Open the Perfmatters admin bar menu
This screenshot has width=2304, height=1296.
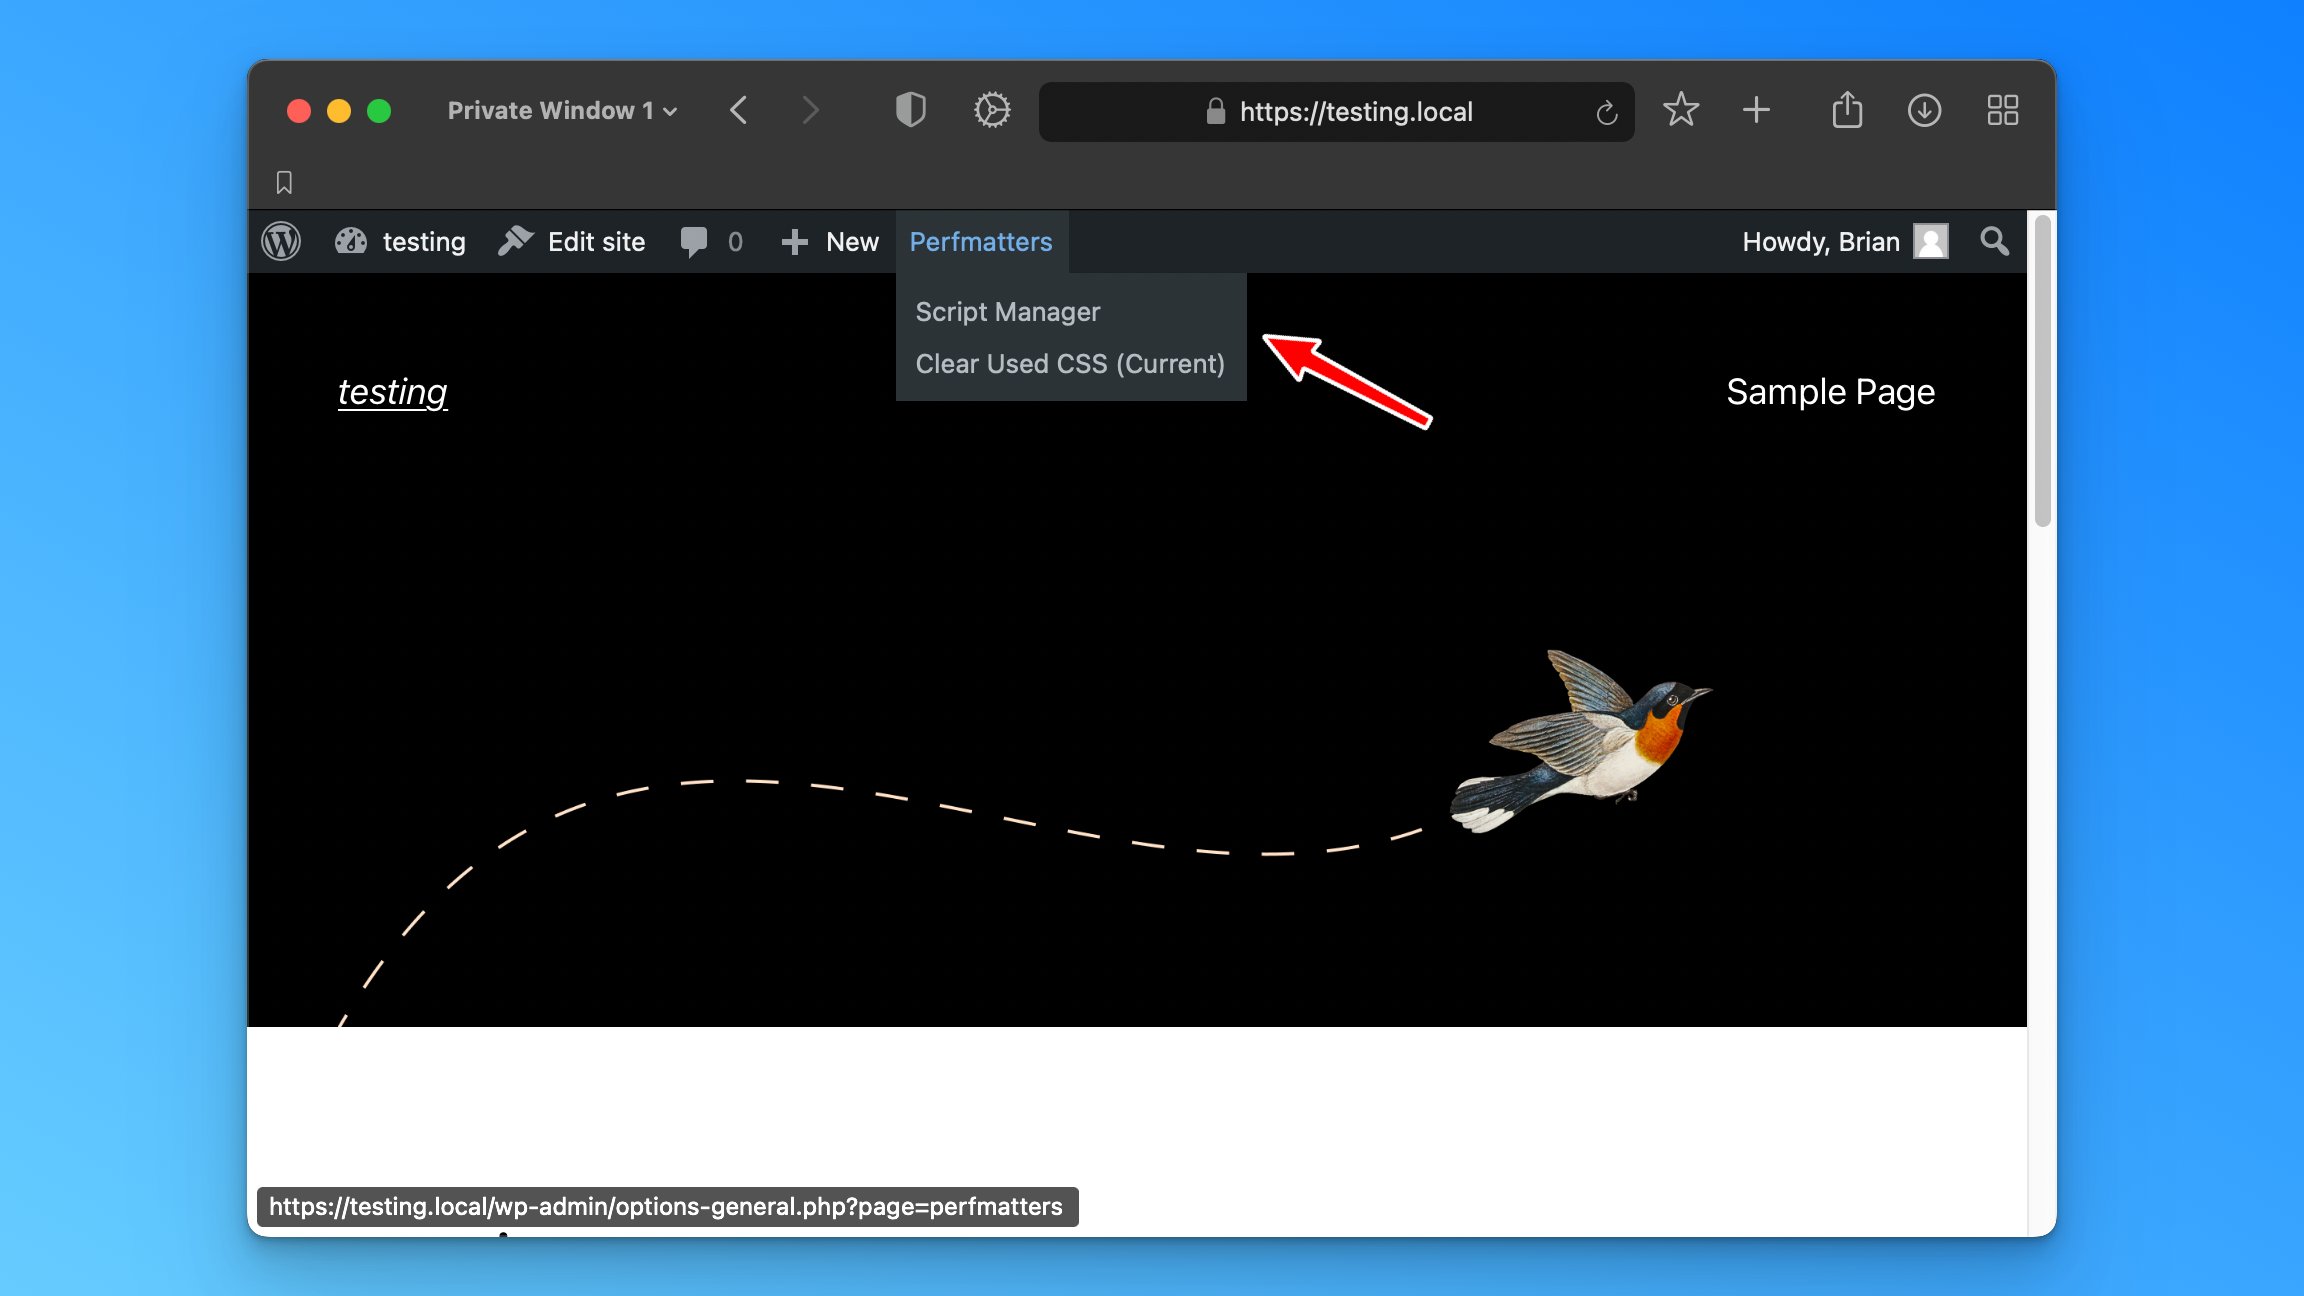point(980,242)
